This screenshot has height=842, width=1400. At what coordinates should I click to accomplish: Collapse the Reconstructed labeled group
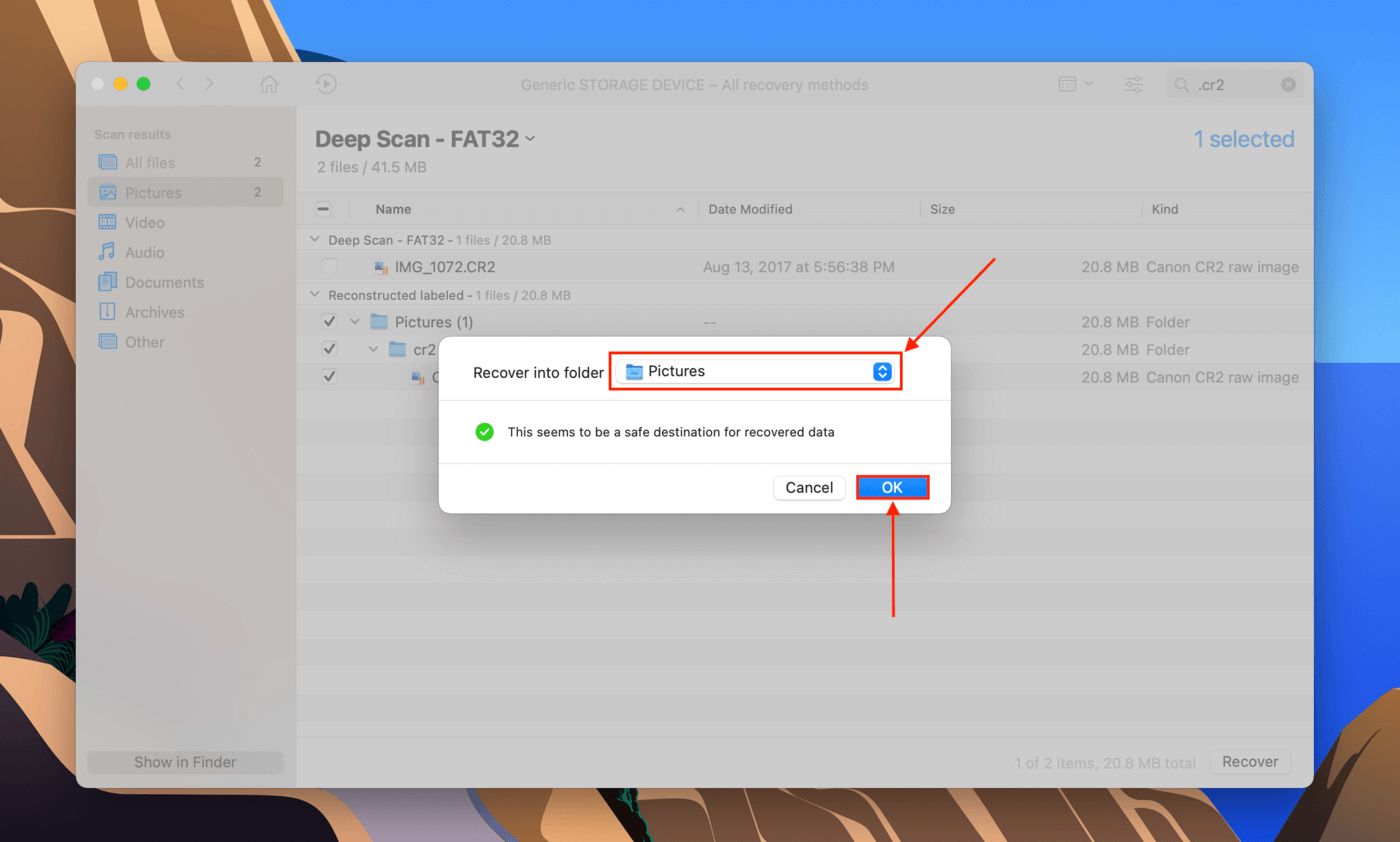(316, 295)
